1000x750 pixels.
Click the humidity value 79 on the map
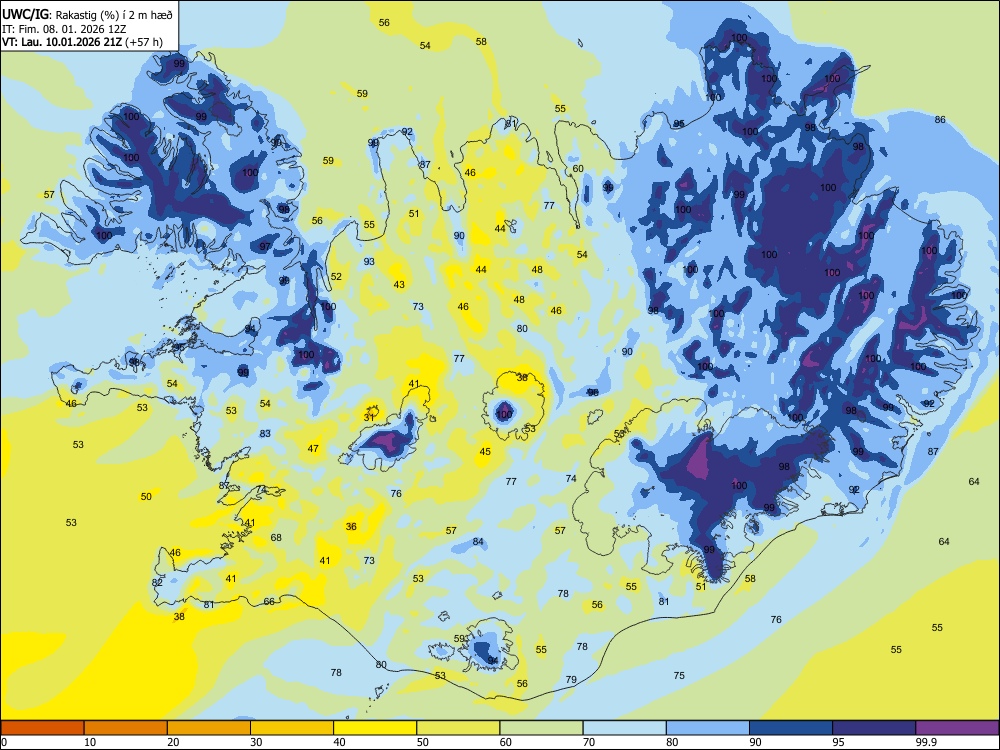click(x=571, y=679)
